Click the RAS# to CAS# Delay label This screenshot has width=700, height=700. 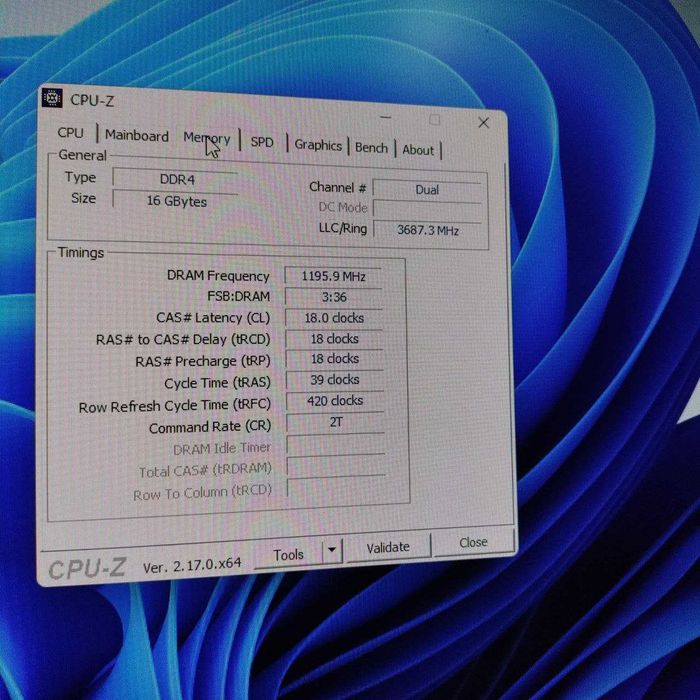pyautogui.click(x=183, y=339)
